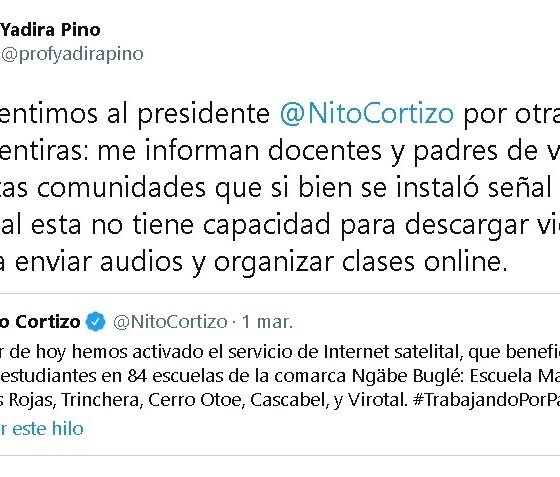Click the blue verified badge next to Cortizo
The image size is (560, 477).
[96, 321]
